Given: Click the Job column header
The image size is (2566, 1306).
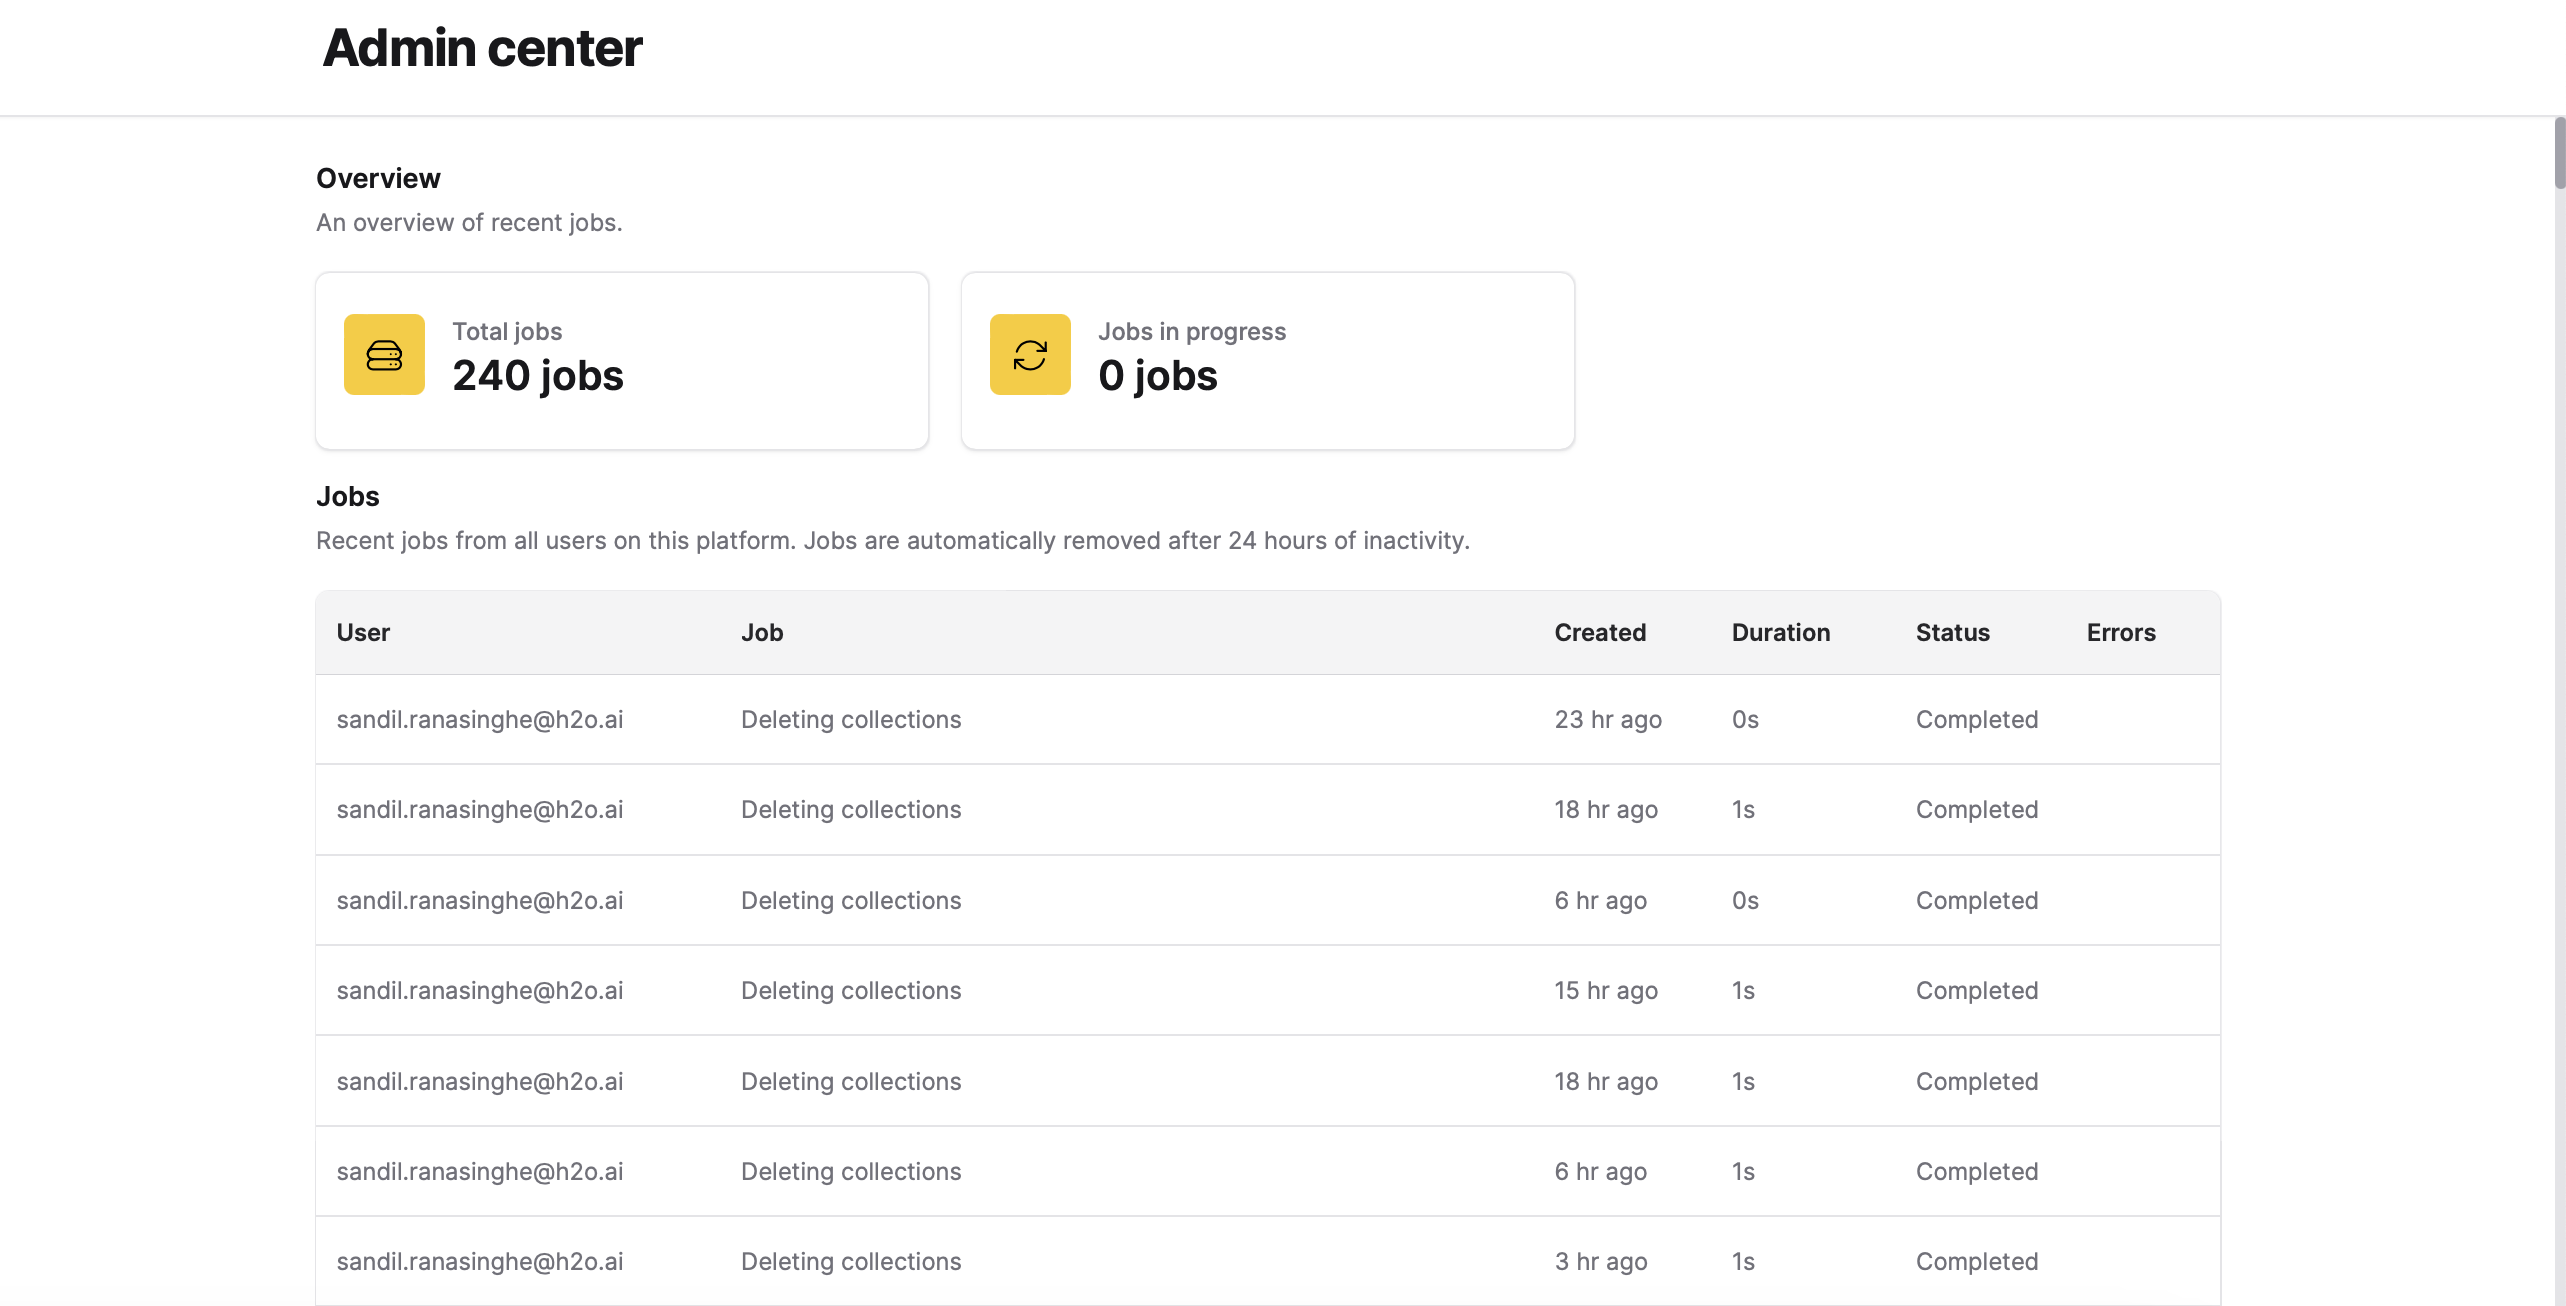Looking at the screenshot, I should tap(762, 633).
